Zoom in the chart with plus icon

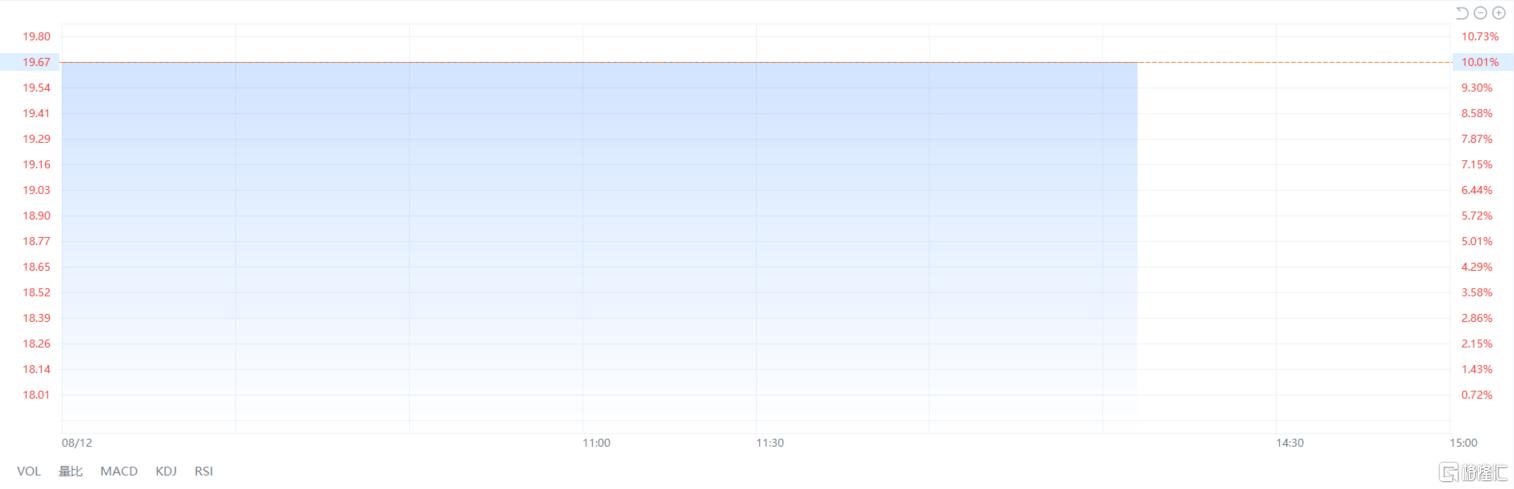(x=1499, y=13)
